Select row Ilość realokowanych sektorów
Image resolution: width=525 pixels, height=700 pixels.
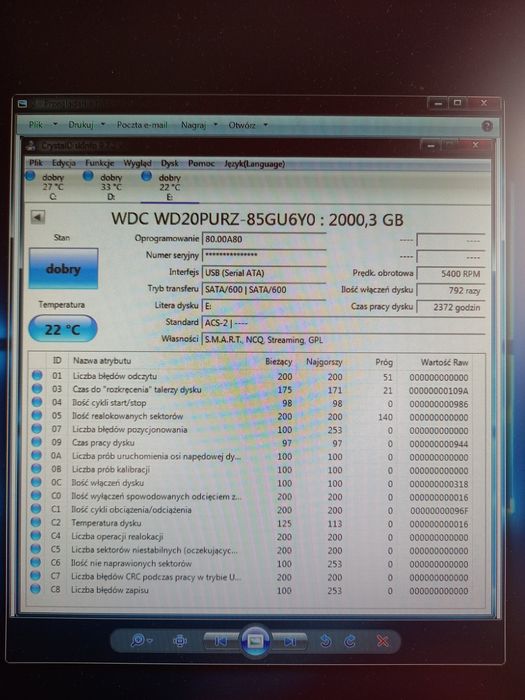(252, 417)
